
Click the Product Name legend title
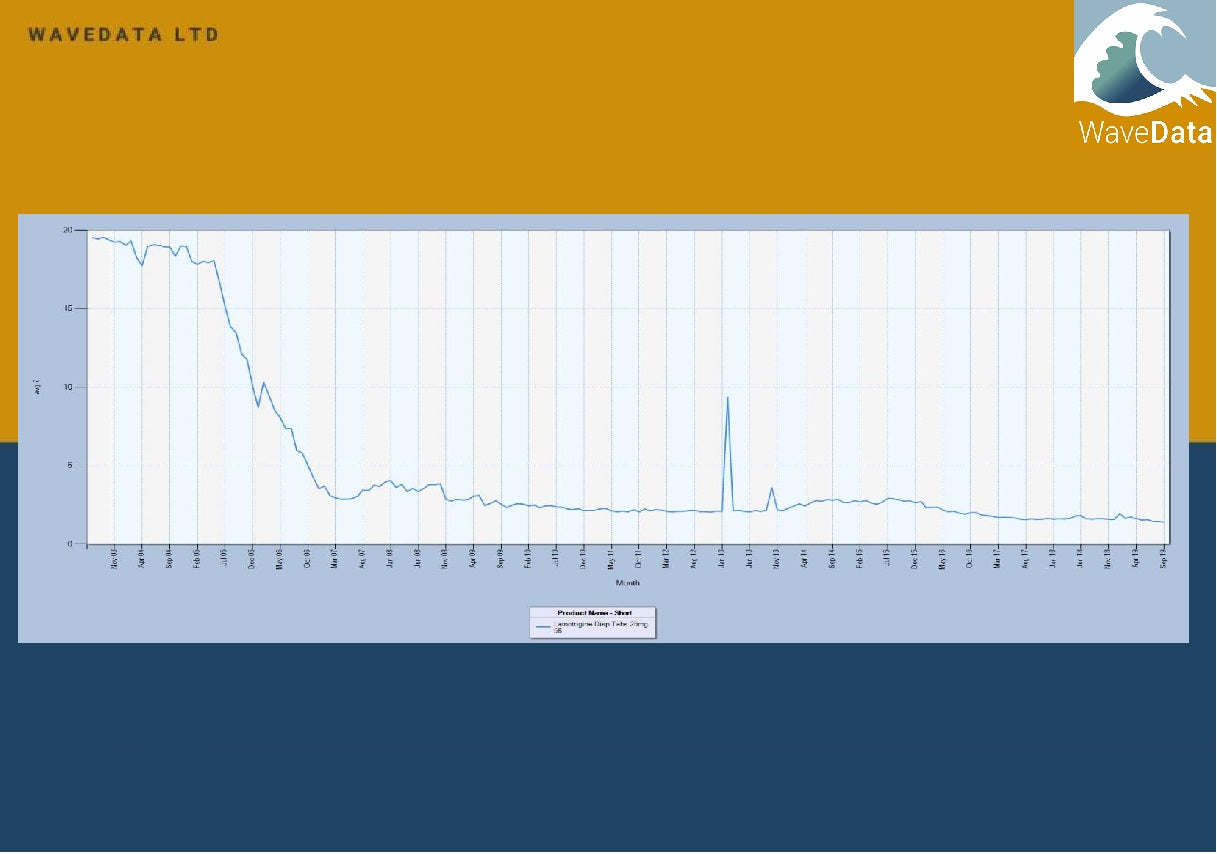[x=594, y=612]
